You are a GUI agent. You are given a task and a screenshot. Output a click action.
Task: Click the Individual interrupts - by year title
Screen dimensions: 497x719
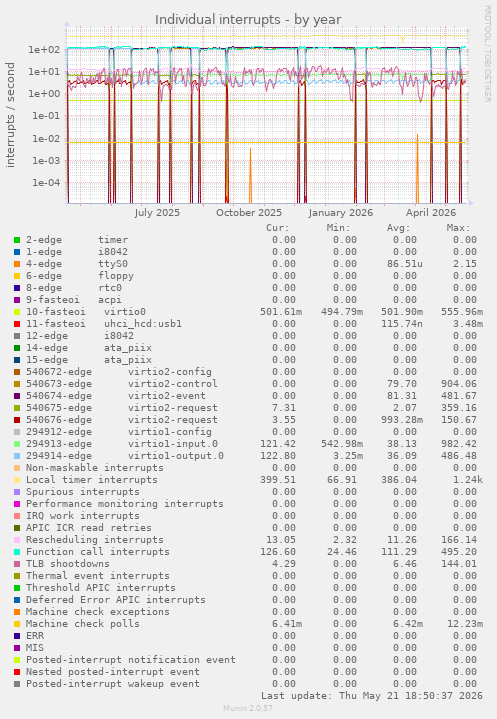[x=248, y=20]
